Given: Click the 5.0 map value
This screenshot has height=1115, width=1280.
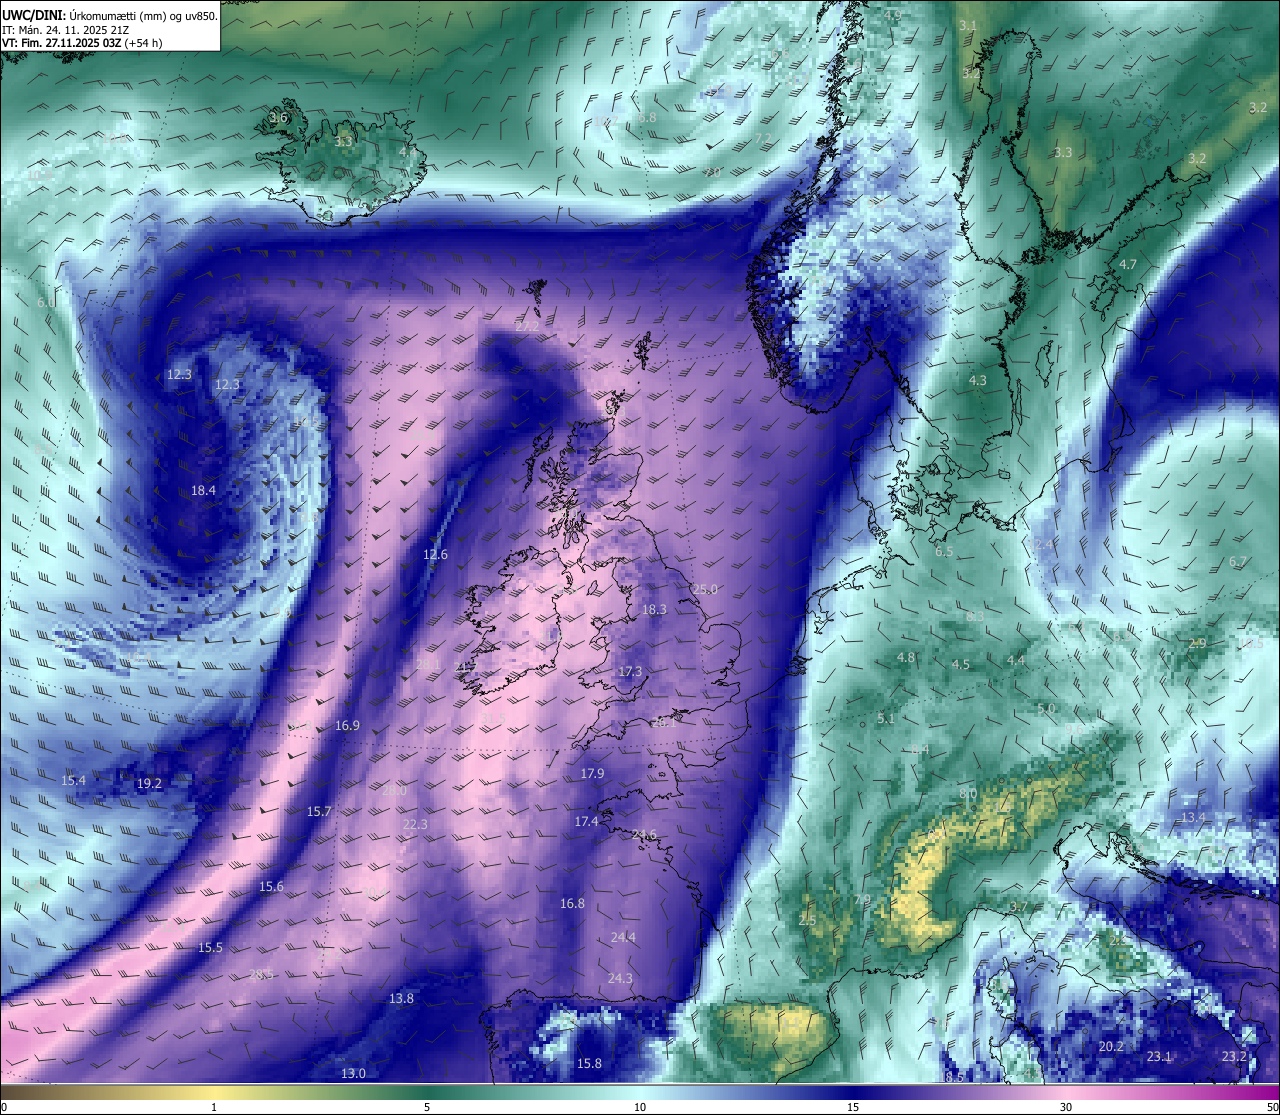Looking at the screenshot, I should pyautogui.click(x=1046, y=708).
